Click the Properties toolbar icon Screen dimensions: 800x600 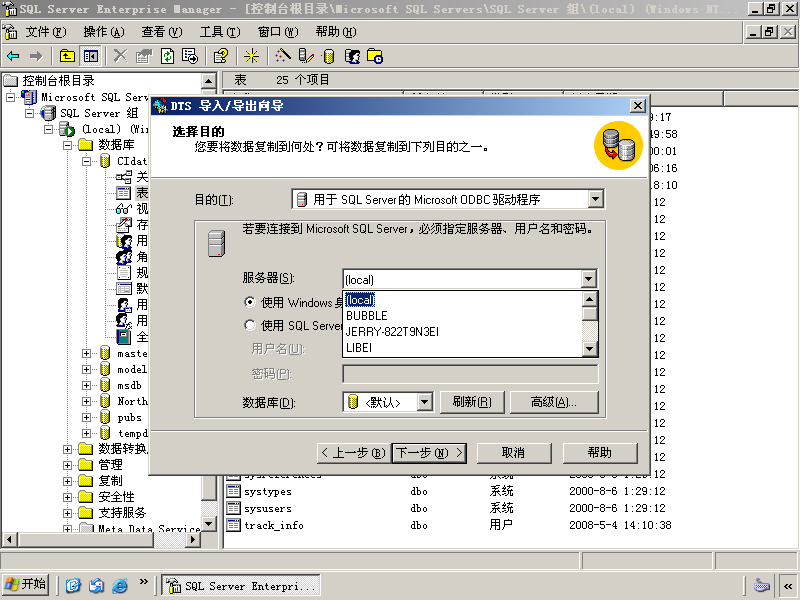click(144, 56)
